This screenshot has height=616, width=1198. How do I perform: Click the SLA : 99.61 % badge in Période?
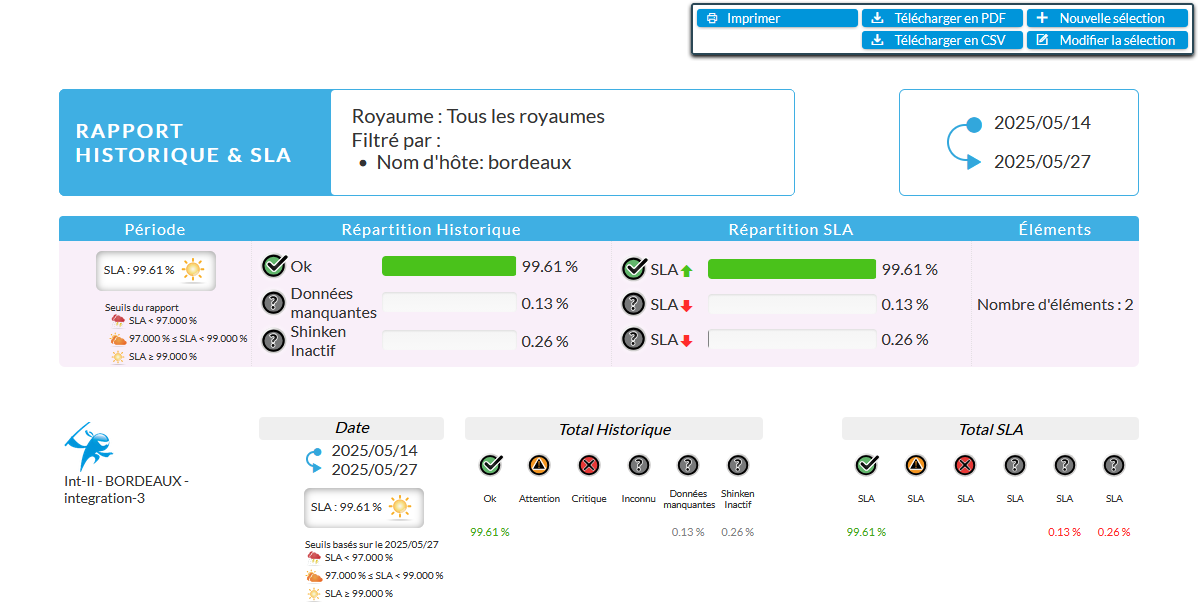[156, 271]
